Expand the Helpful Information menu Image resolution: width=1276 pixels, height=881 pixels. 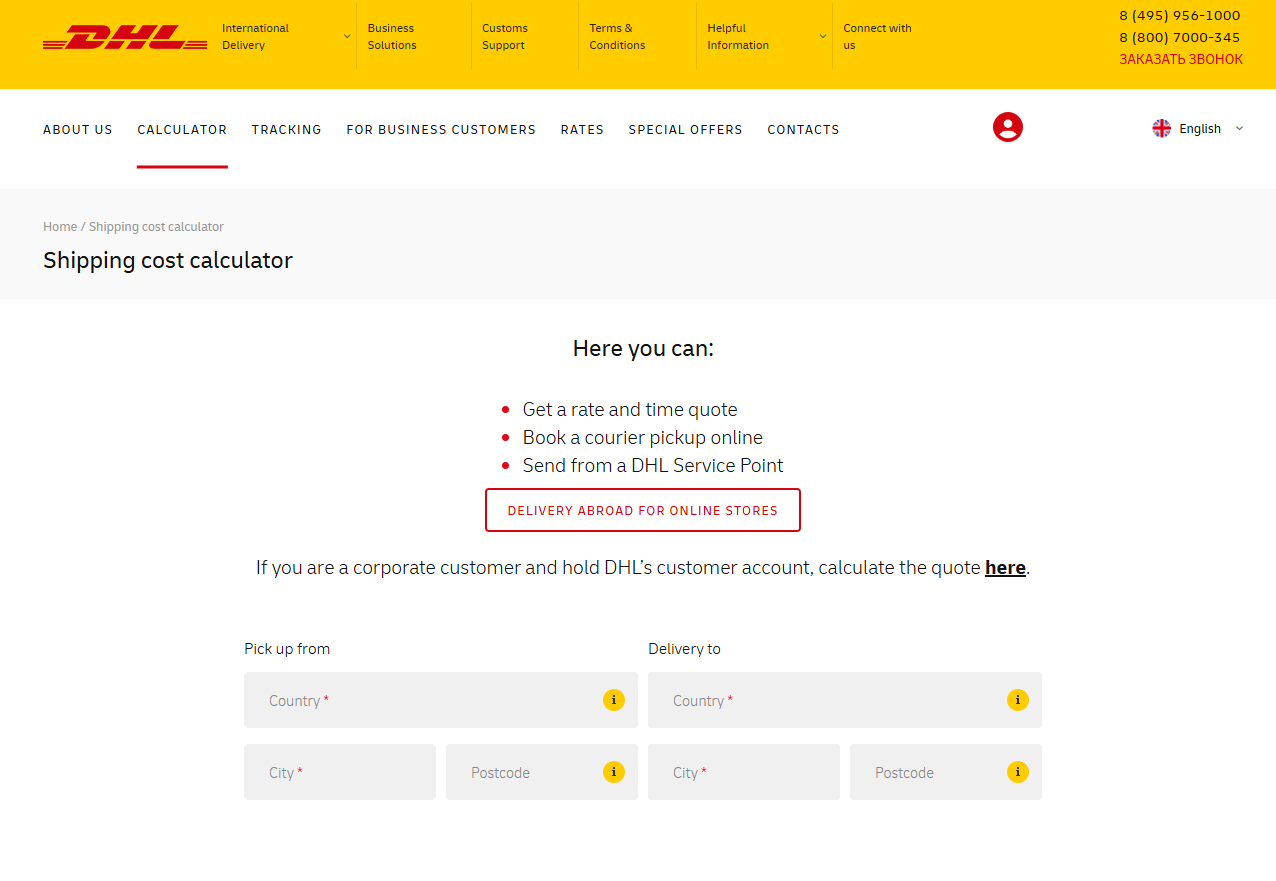[767, 36]
